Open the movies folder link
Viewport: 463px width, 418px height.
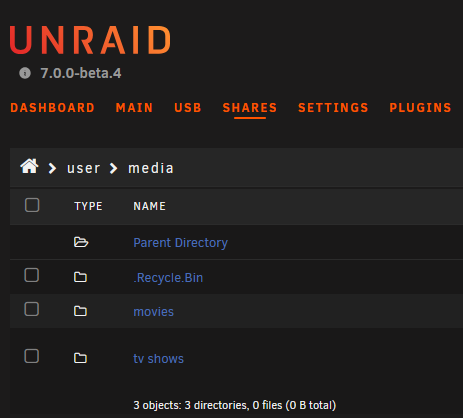(x=153, y=312)
